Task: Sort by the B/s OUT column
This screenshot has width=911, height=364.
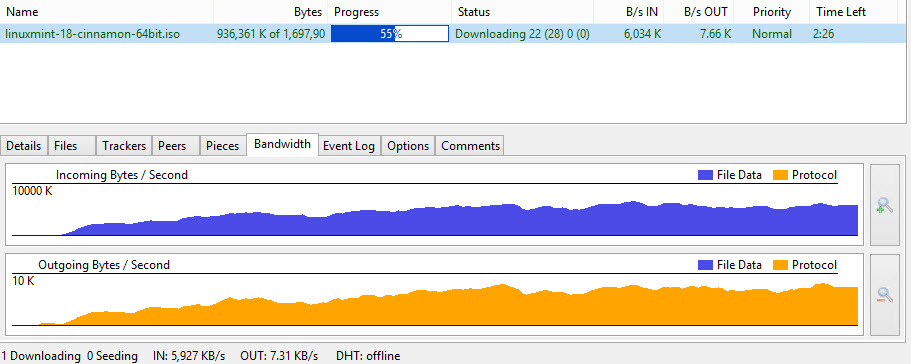Action: [699, 12]
